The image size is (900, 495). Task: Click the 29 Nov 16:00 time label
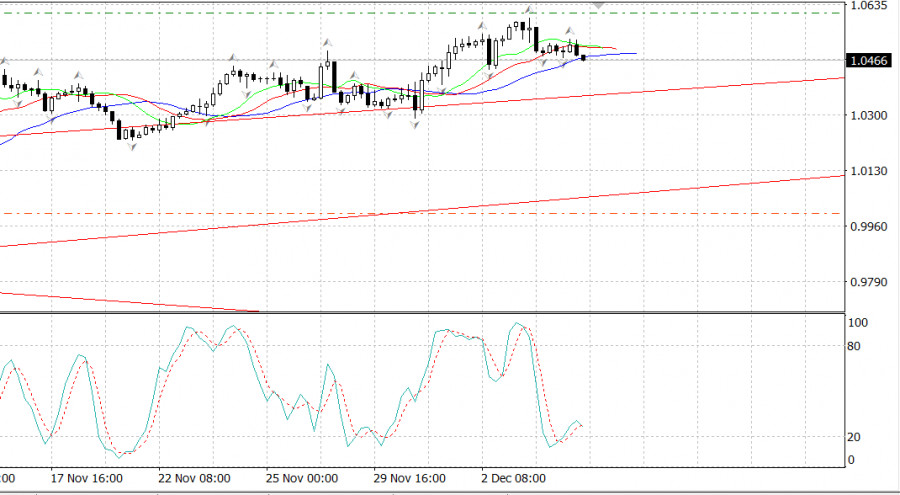411,479
